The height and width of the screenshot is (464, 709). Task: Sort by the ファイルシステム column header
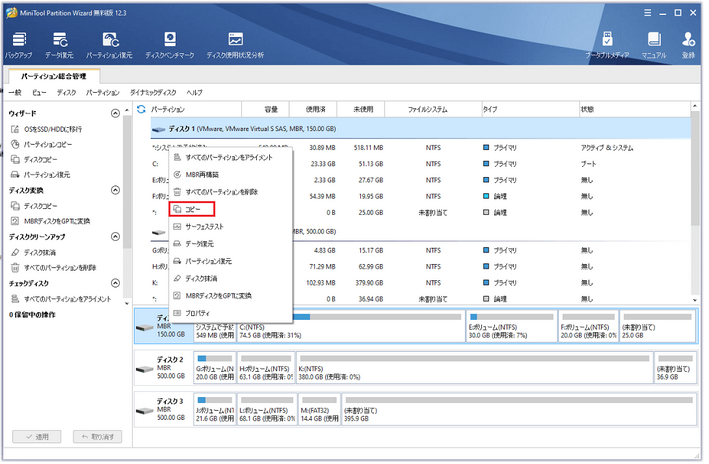pyautogui.click(x=433, y=109)
